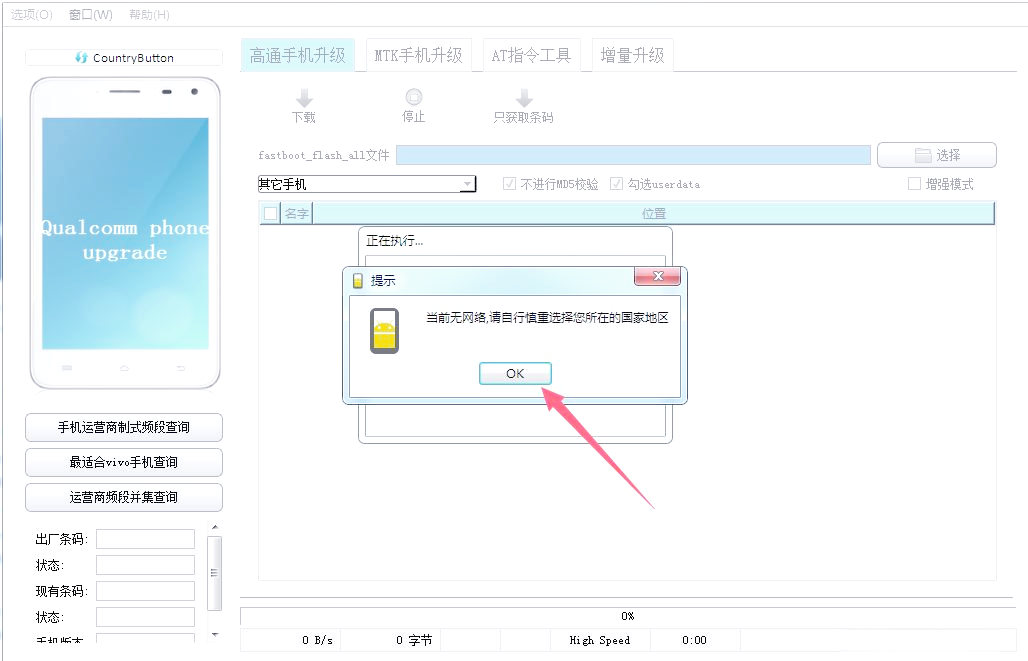Click the 最适合vivo手机查询 button
Screen dimensions: 1028x661
click(x=123, y=462)
